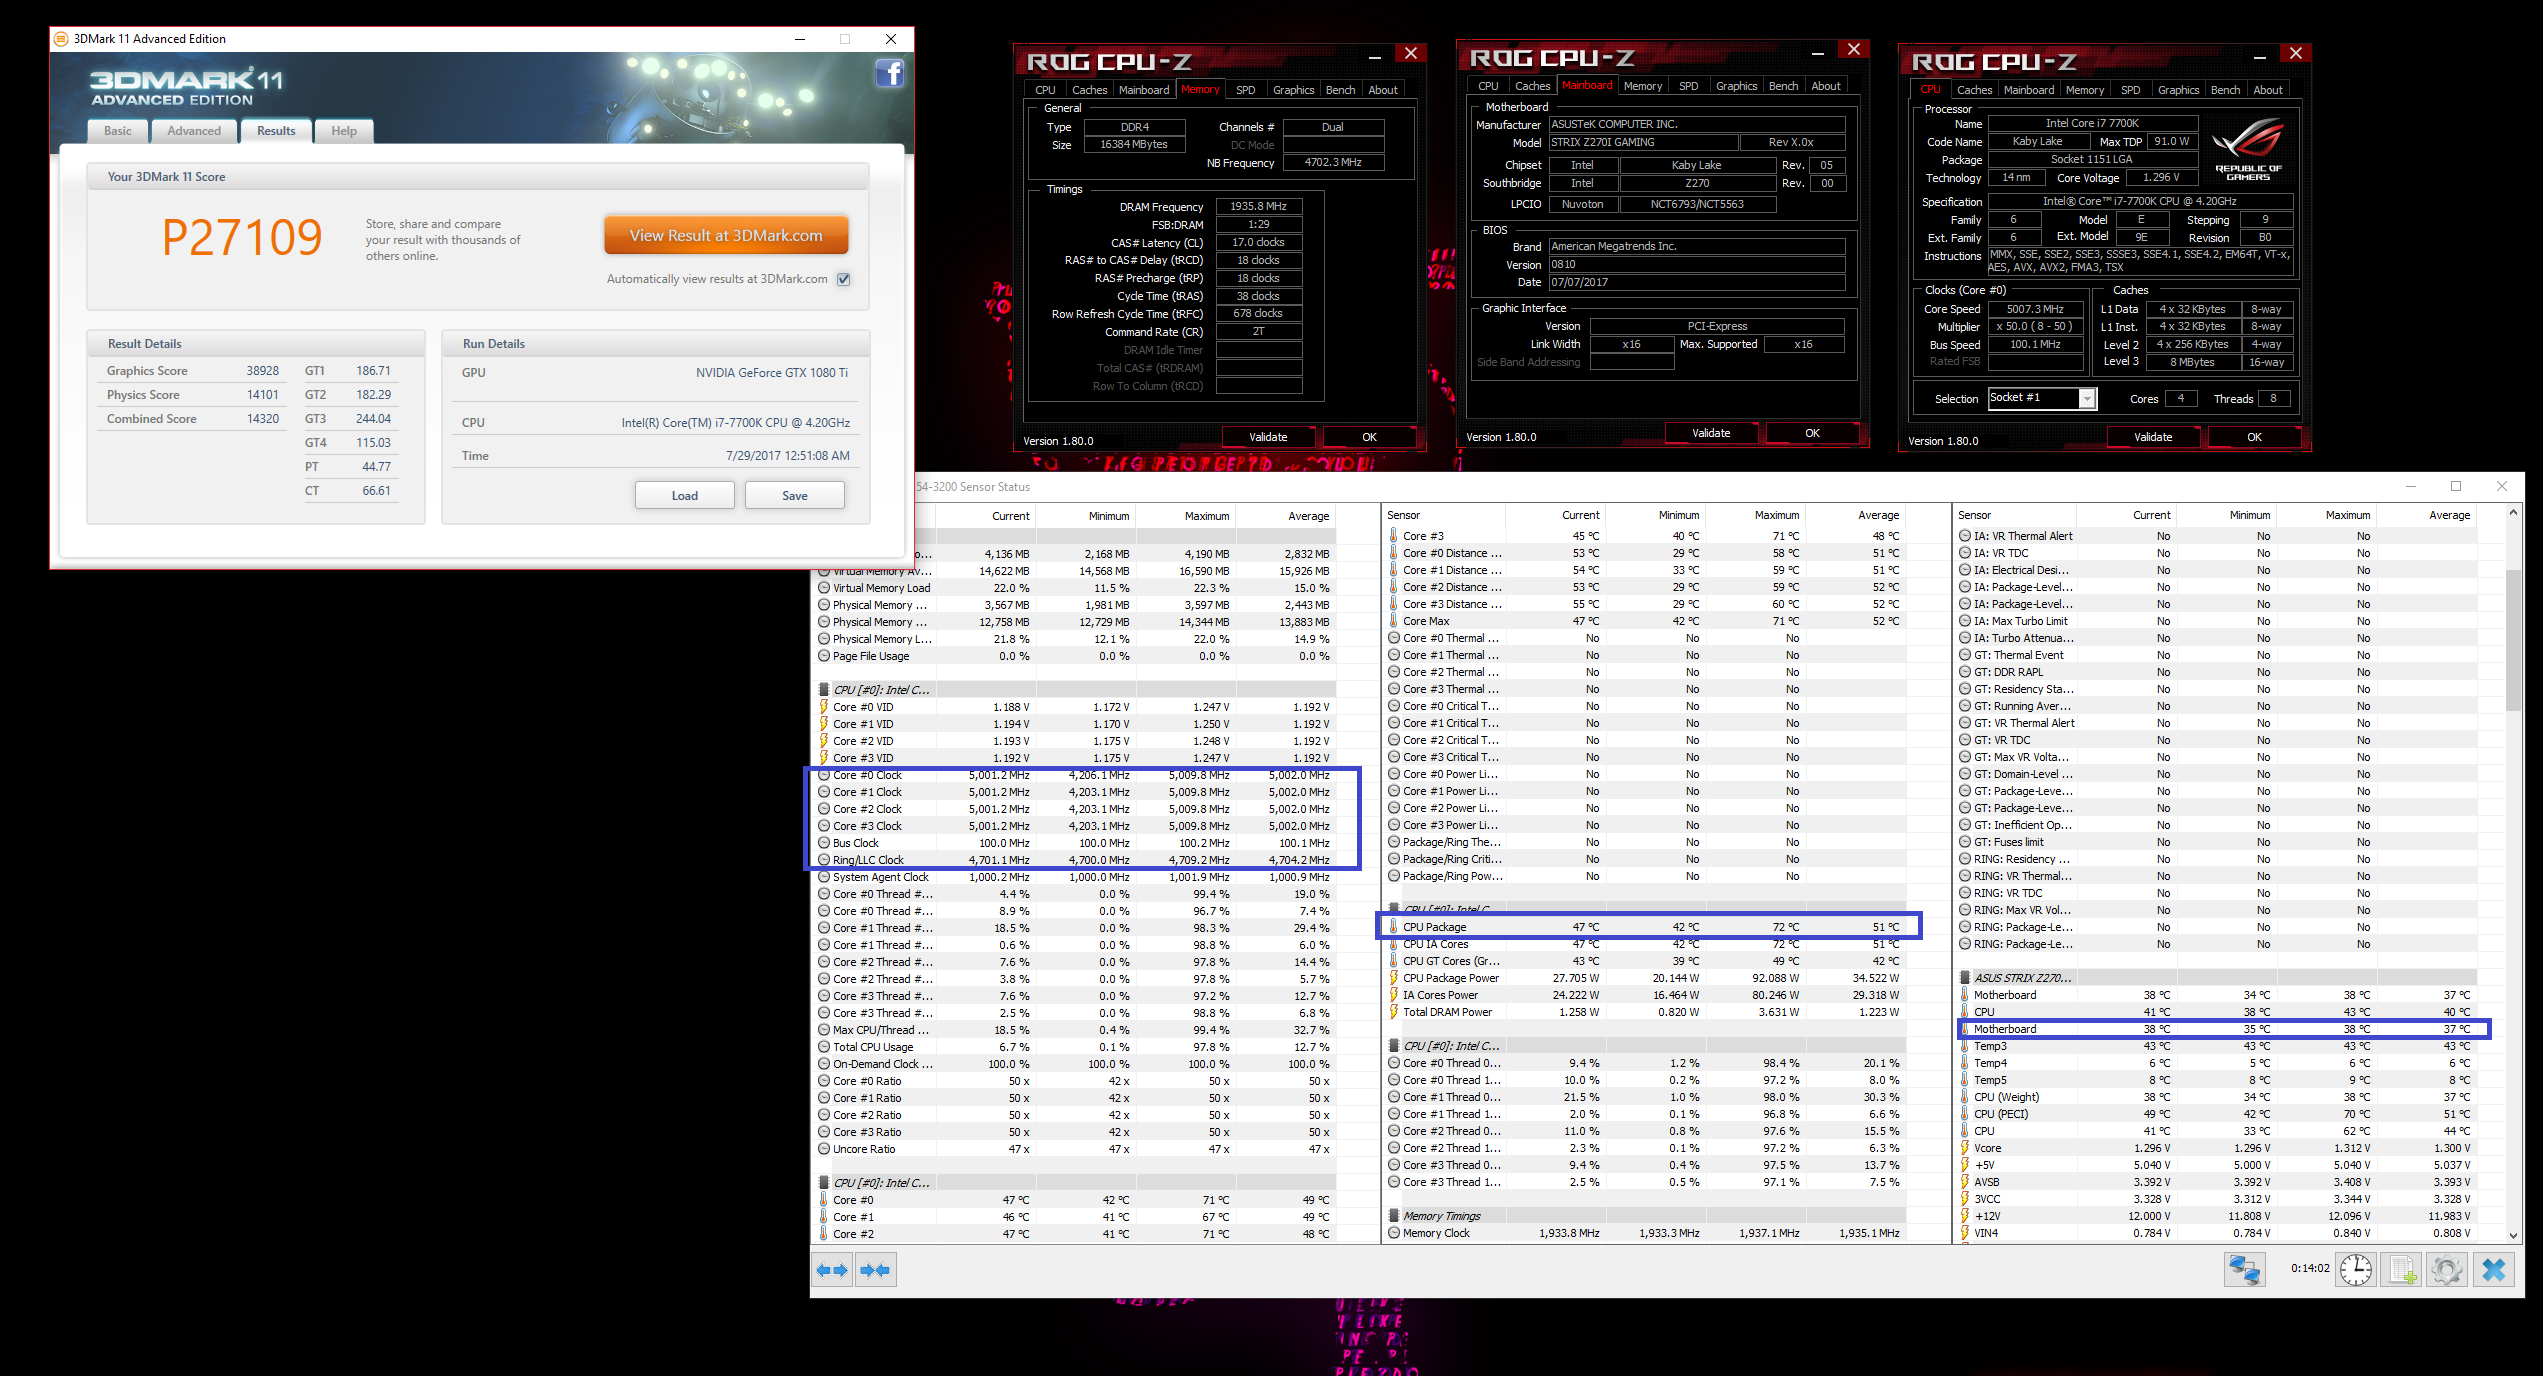Click the chip icon beside Memory Timings header

(1393, 1216)
